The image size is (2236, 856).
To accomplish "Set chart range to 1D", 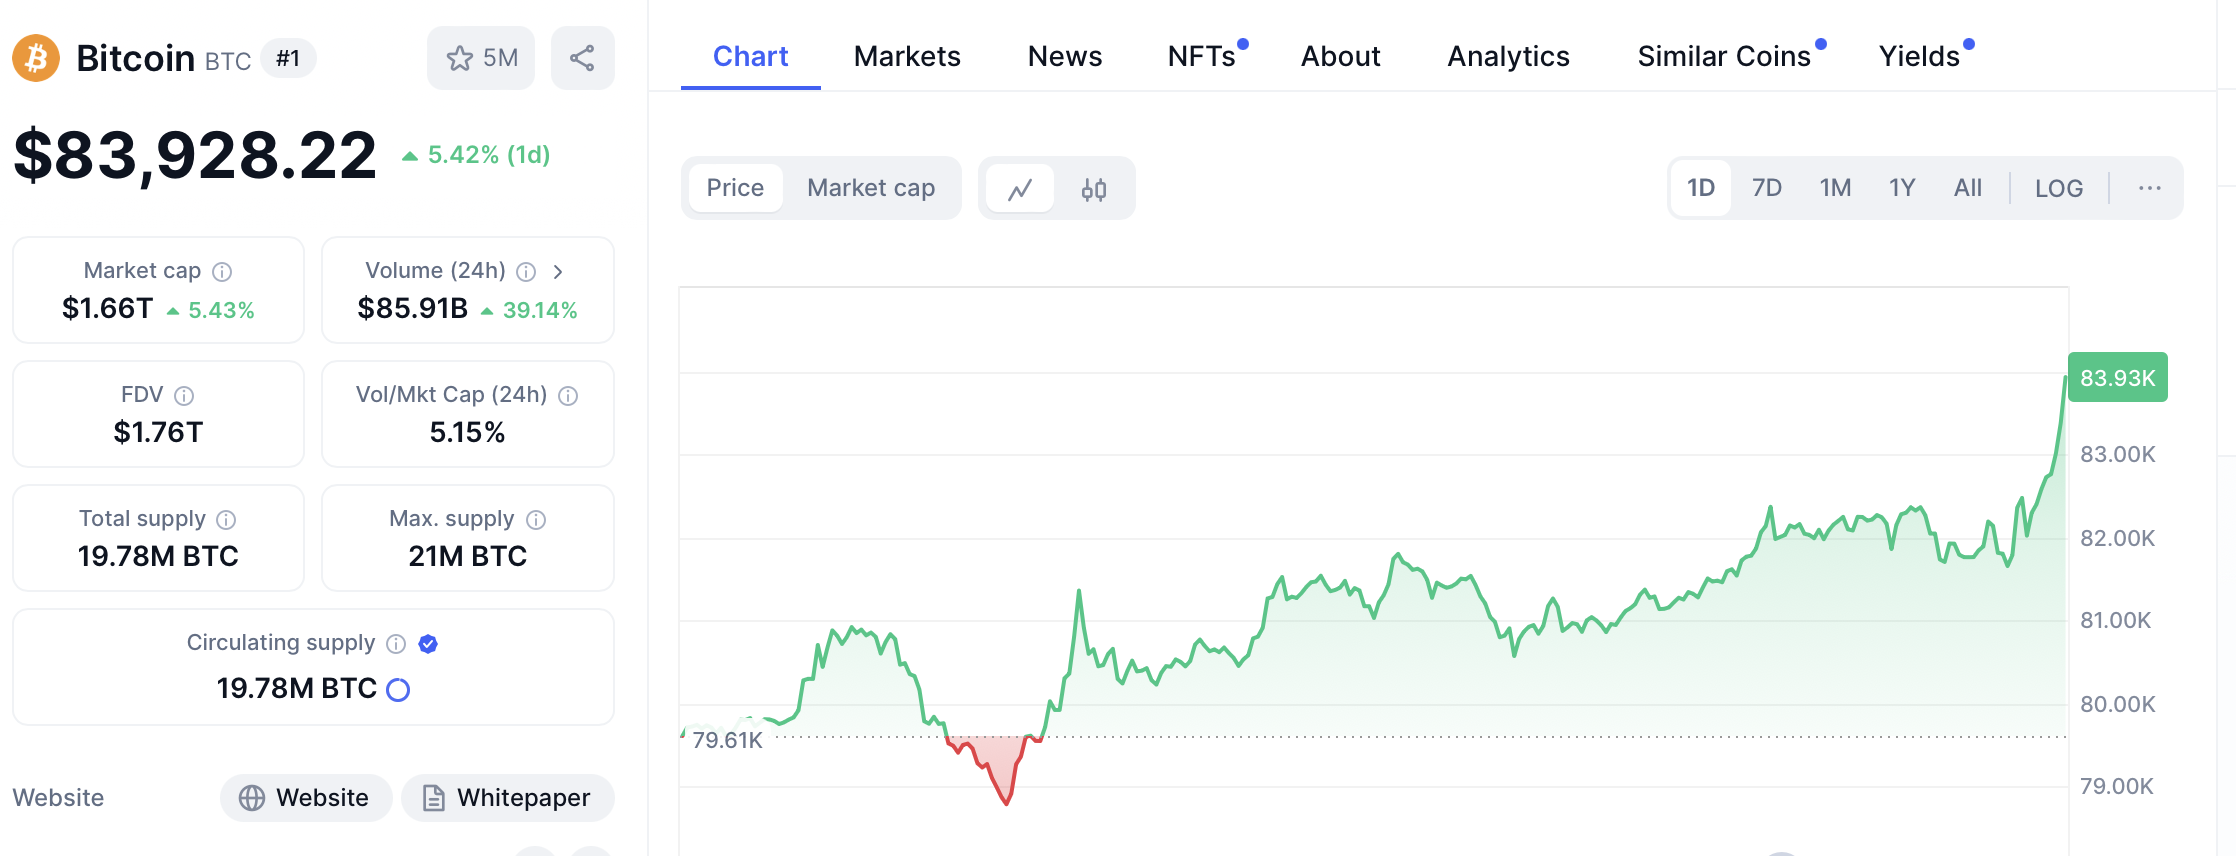I will point(1701,188).
